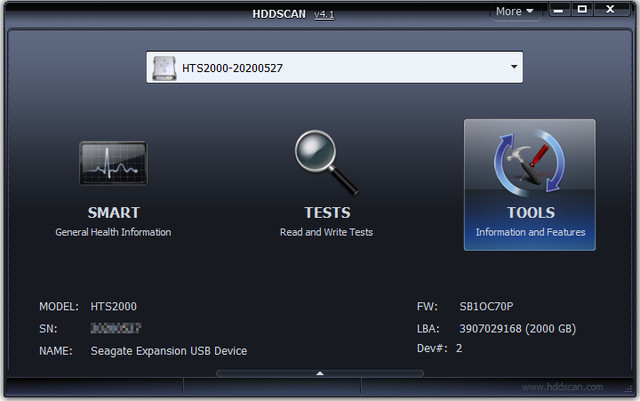
Task: Click General Health Information caption
Action: pyautogui.click(x=113, y=232)
